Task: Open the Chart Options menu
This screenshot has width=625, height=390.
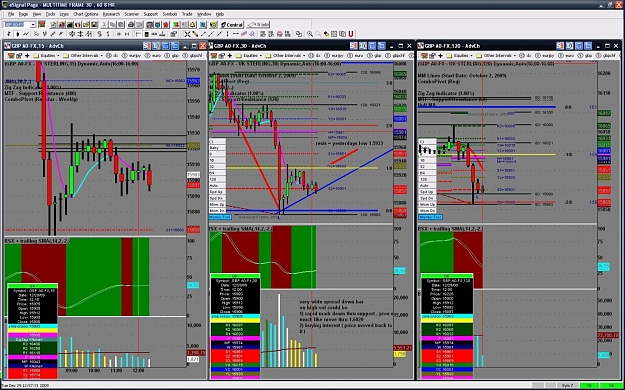Action: pyautogui.click(x=85, y=14)
